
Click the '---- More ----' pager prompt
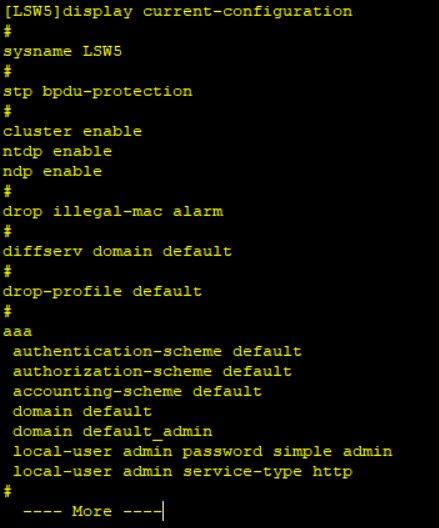point(93,512)
